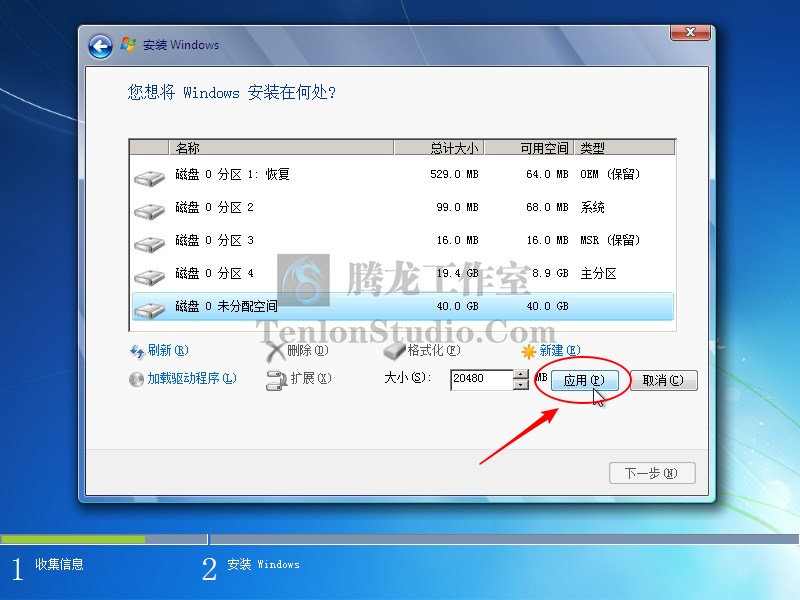Click the 下一步(N) button

coord(652,473)
